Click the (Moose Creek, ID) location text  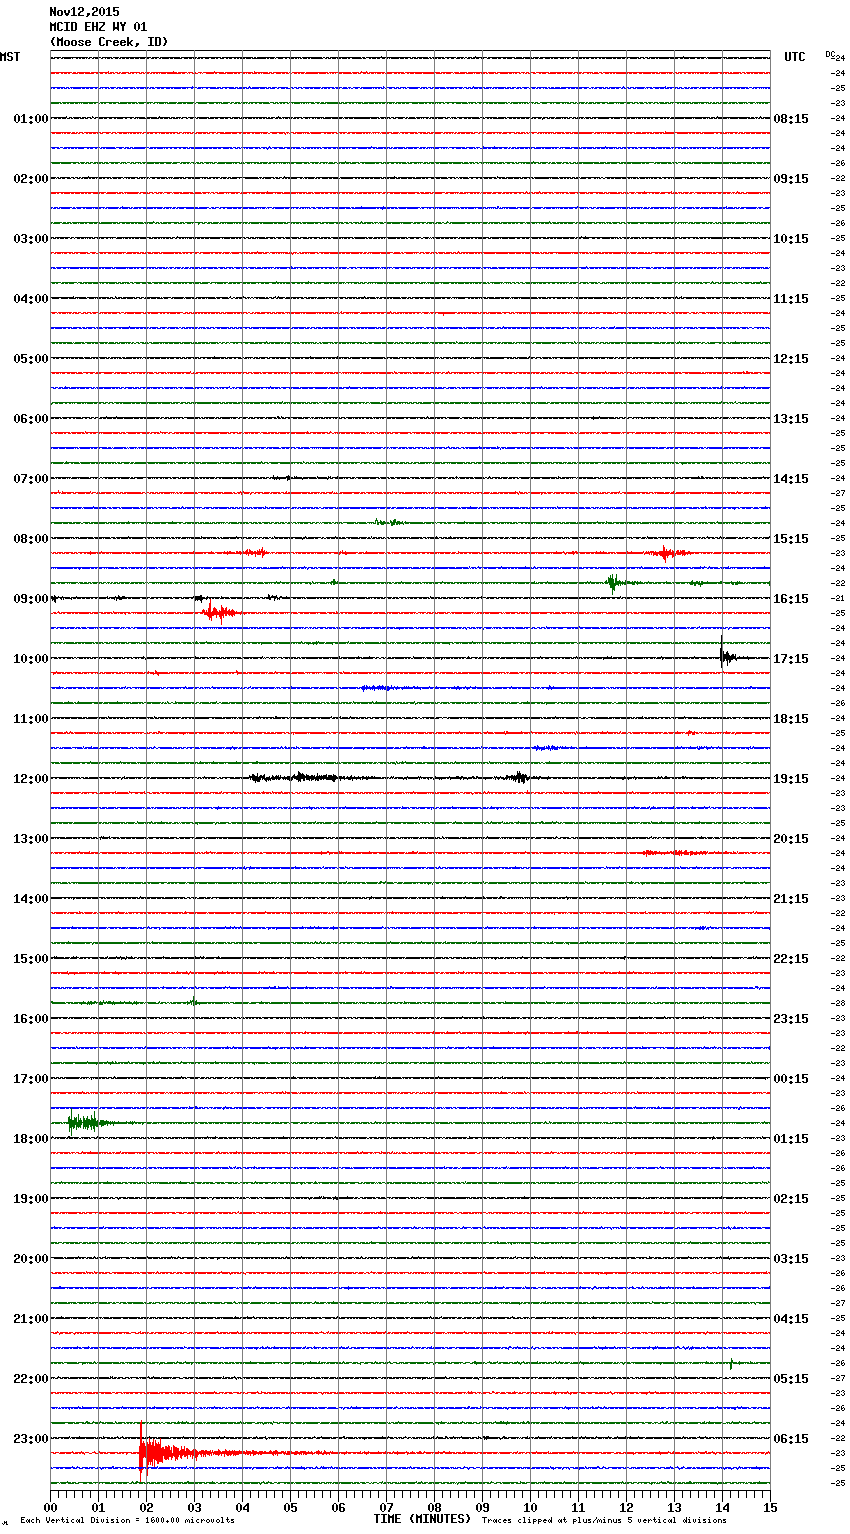[109, 42]
